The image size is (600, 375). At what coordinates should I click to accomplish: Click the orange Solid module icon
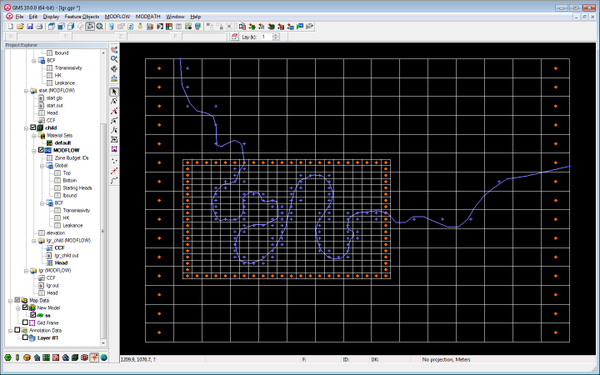27,357
